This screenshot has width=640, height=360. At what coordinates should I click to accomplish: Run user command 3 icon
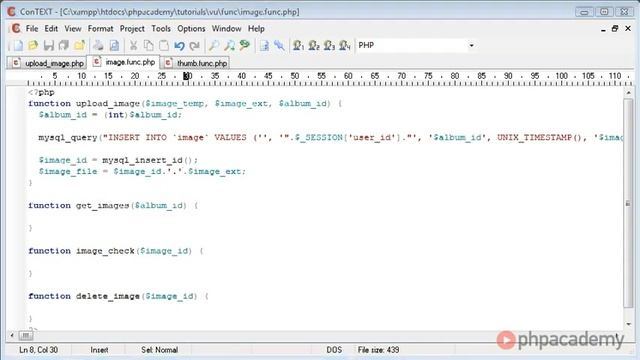pyautogui.click(x=329, y=45)
